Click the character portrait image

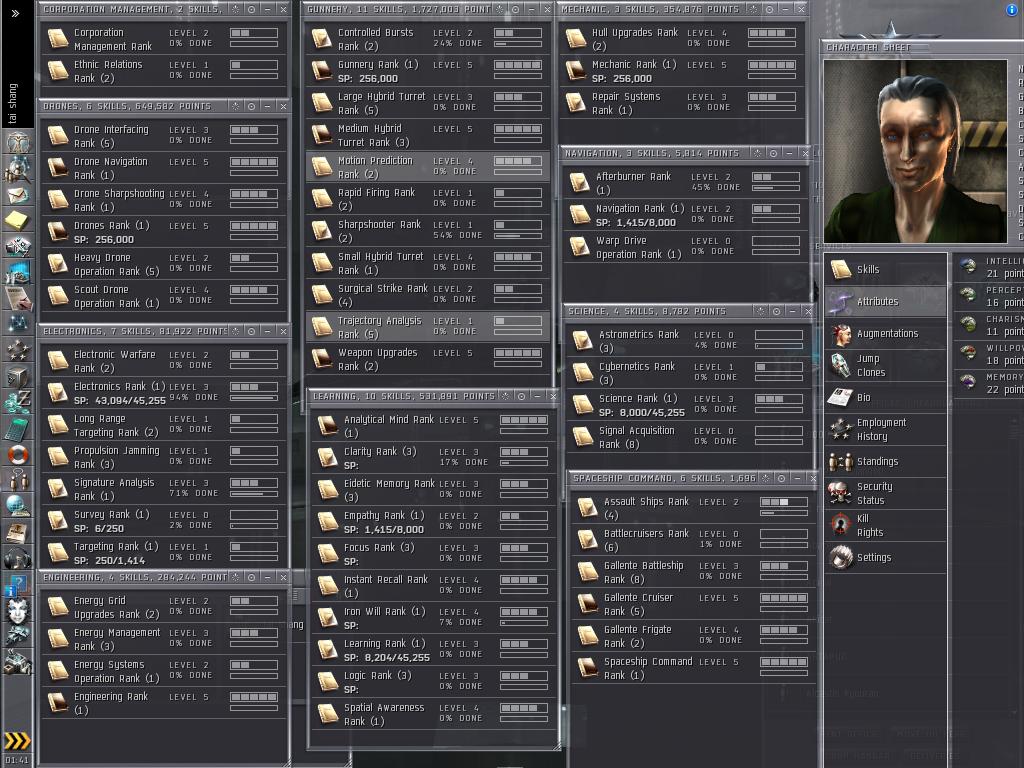(x=915, y=151)
